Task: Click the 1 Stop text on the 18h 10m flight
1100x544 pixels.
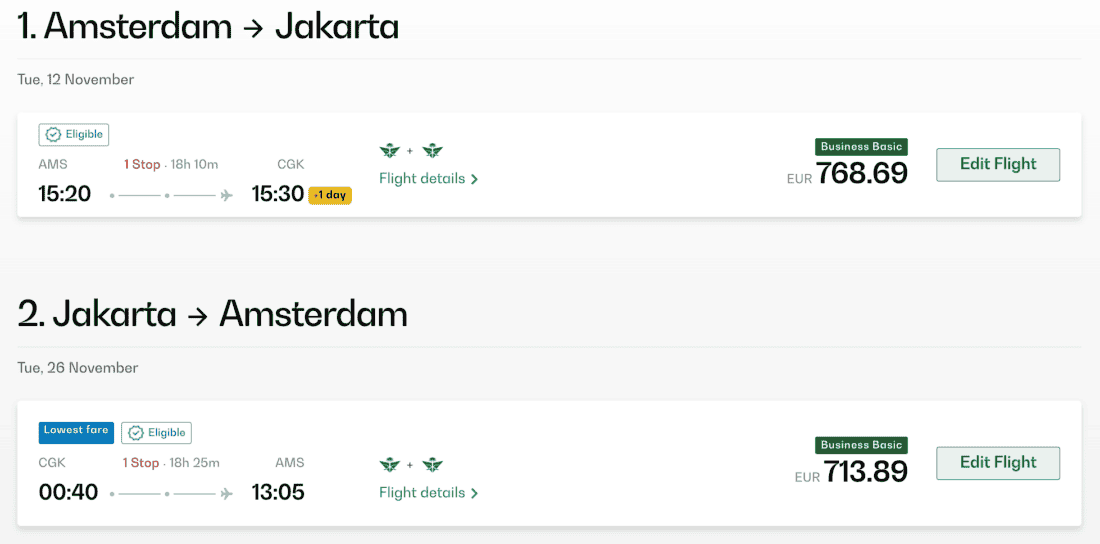Action: pos(142,164)
